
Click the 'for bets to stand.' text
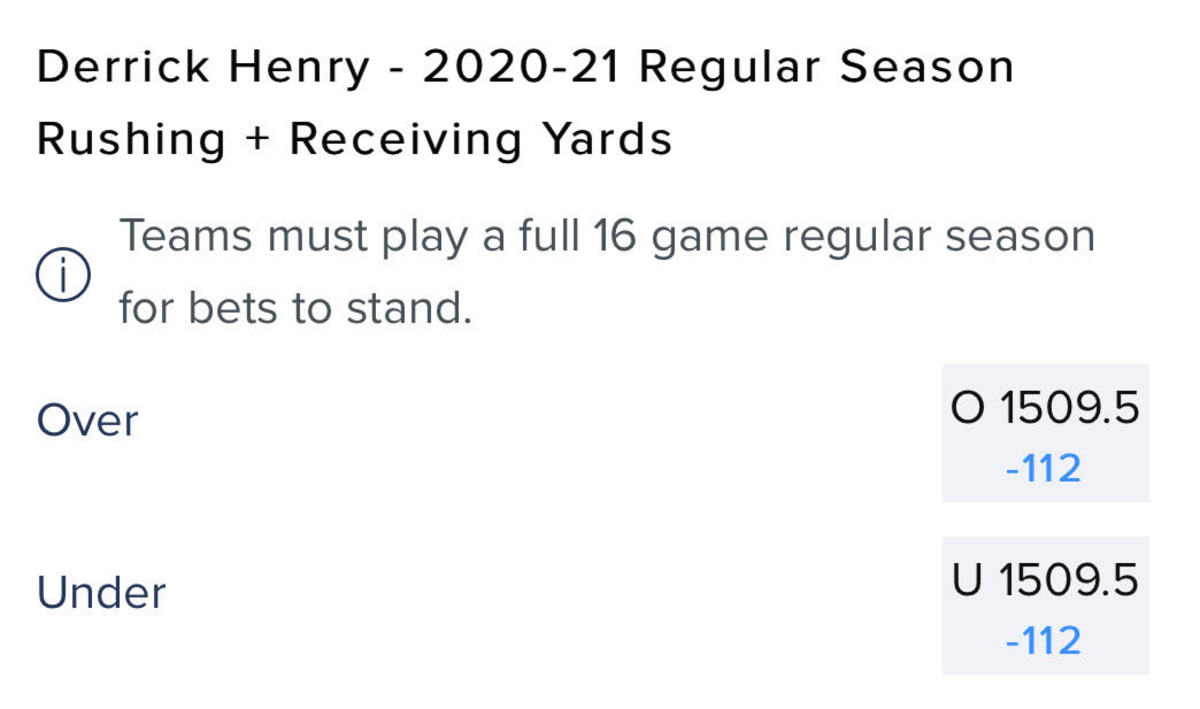coord(294,309)
